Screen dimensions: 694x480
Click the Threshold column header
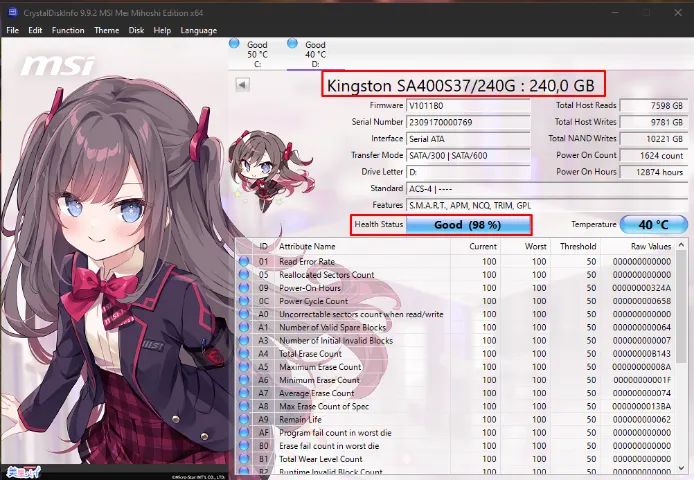(x=575, y=246)
